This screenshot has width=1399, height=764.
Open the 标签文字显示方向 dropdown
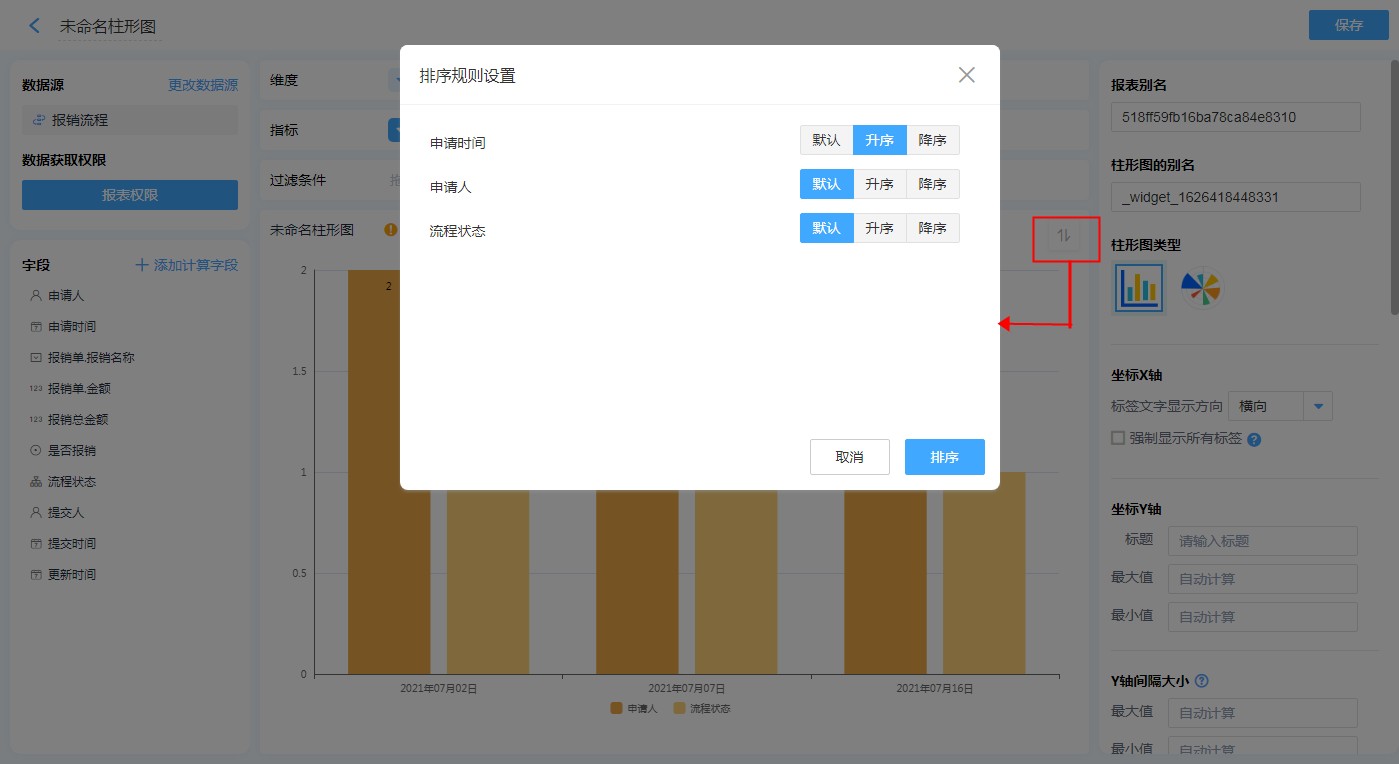(x=1318, y=406)
